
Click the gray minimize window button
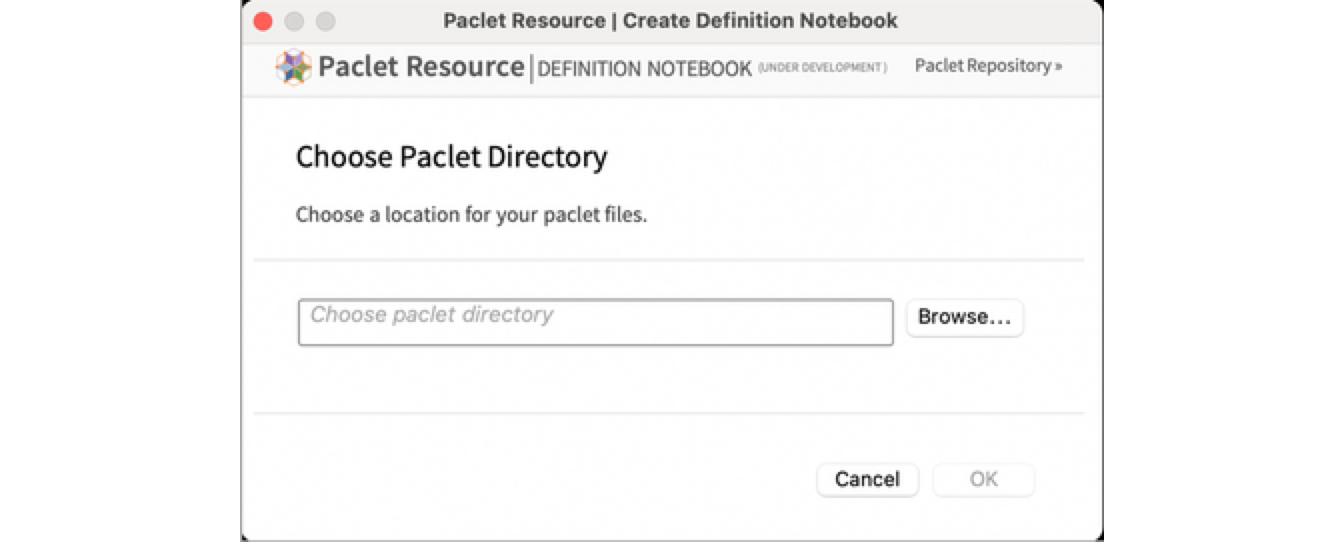pos(294,21)
